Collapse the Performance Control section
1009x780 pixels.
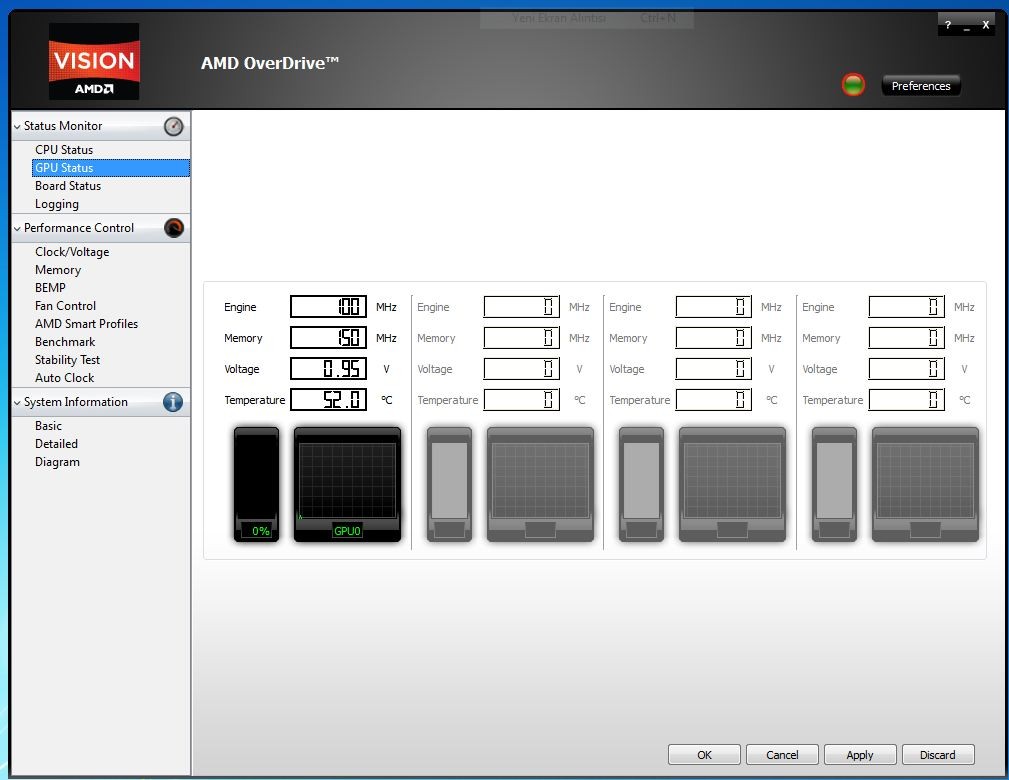pyautogui.click(x=17, y=228)
